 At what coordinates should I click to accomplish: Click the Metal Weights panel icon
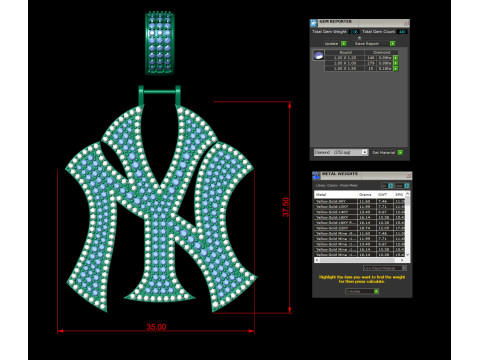click(316, 175)
